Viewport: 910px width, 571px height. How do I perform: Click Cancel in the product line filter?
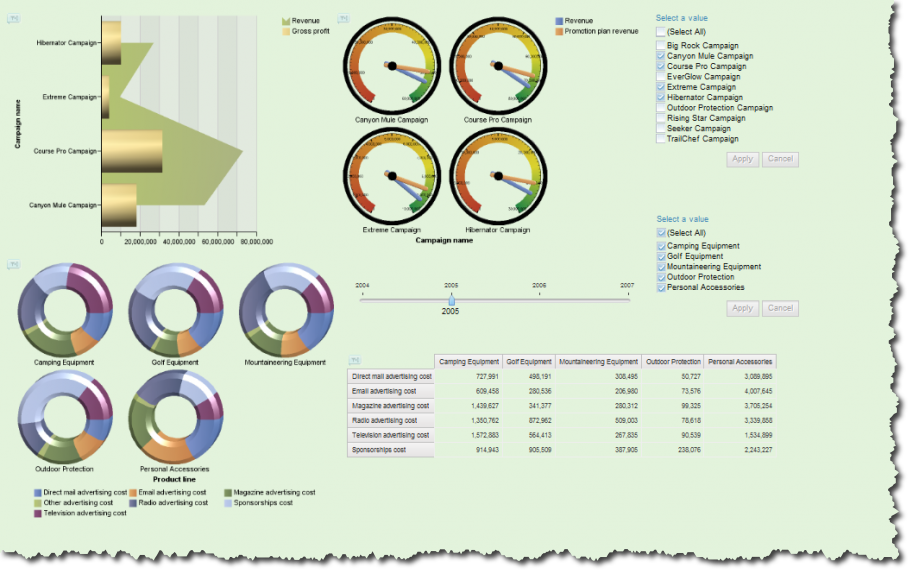coord(780,308)
